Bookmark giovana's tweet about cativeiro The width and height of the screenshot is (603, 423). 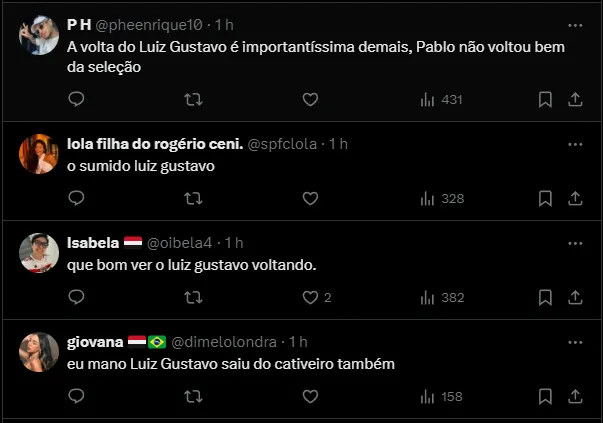pos(545,396)
